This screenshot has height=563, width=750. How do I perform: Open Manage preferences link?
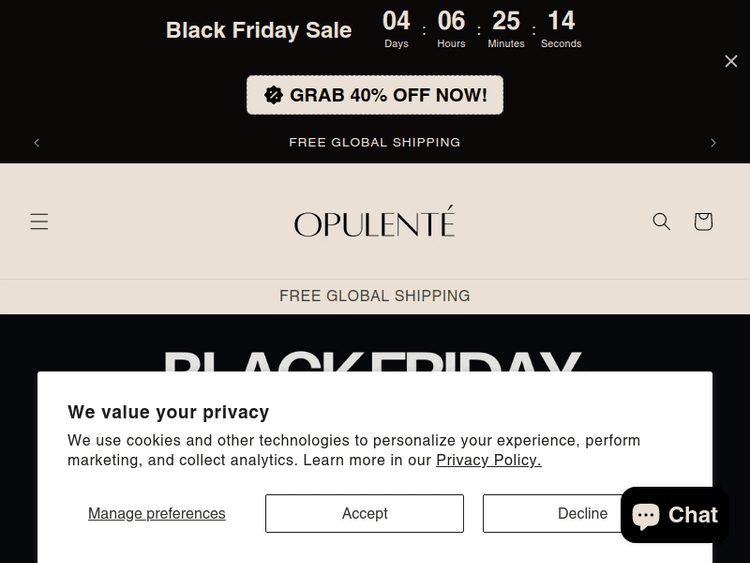pyautogui.click(x=157, y=513)
